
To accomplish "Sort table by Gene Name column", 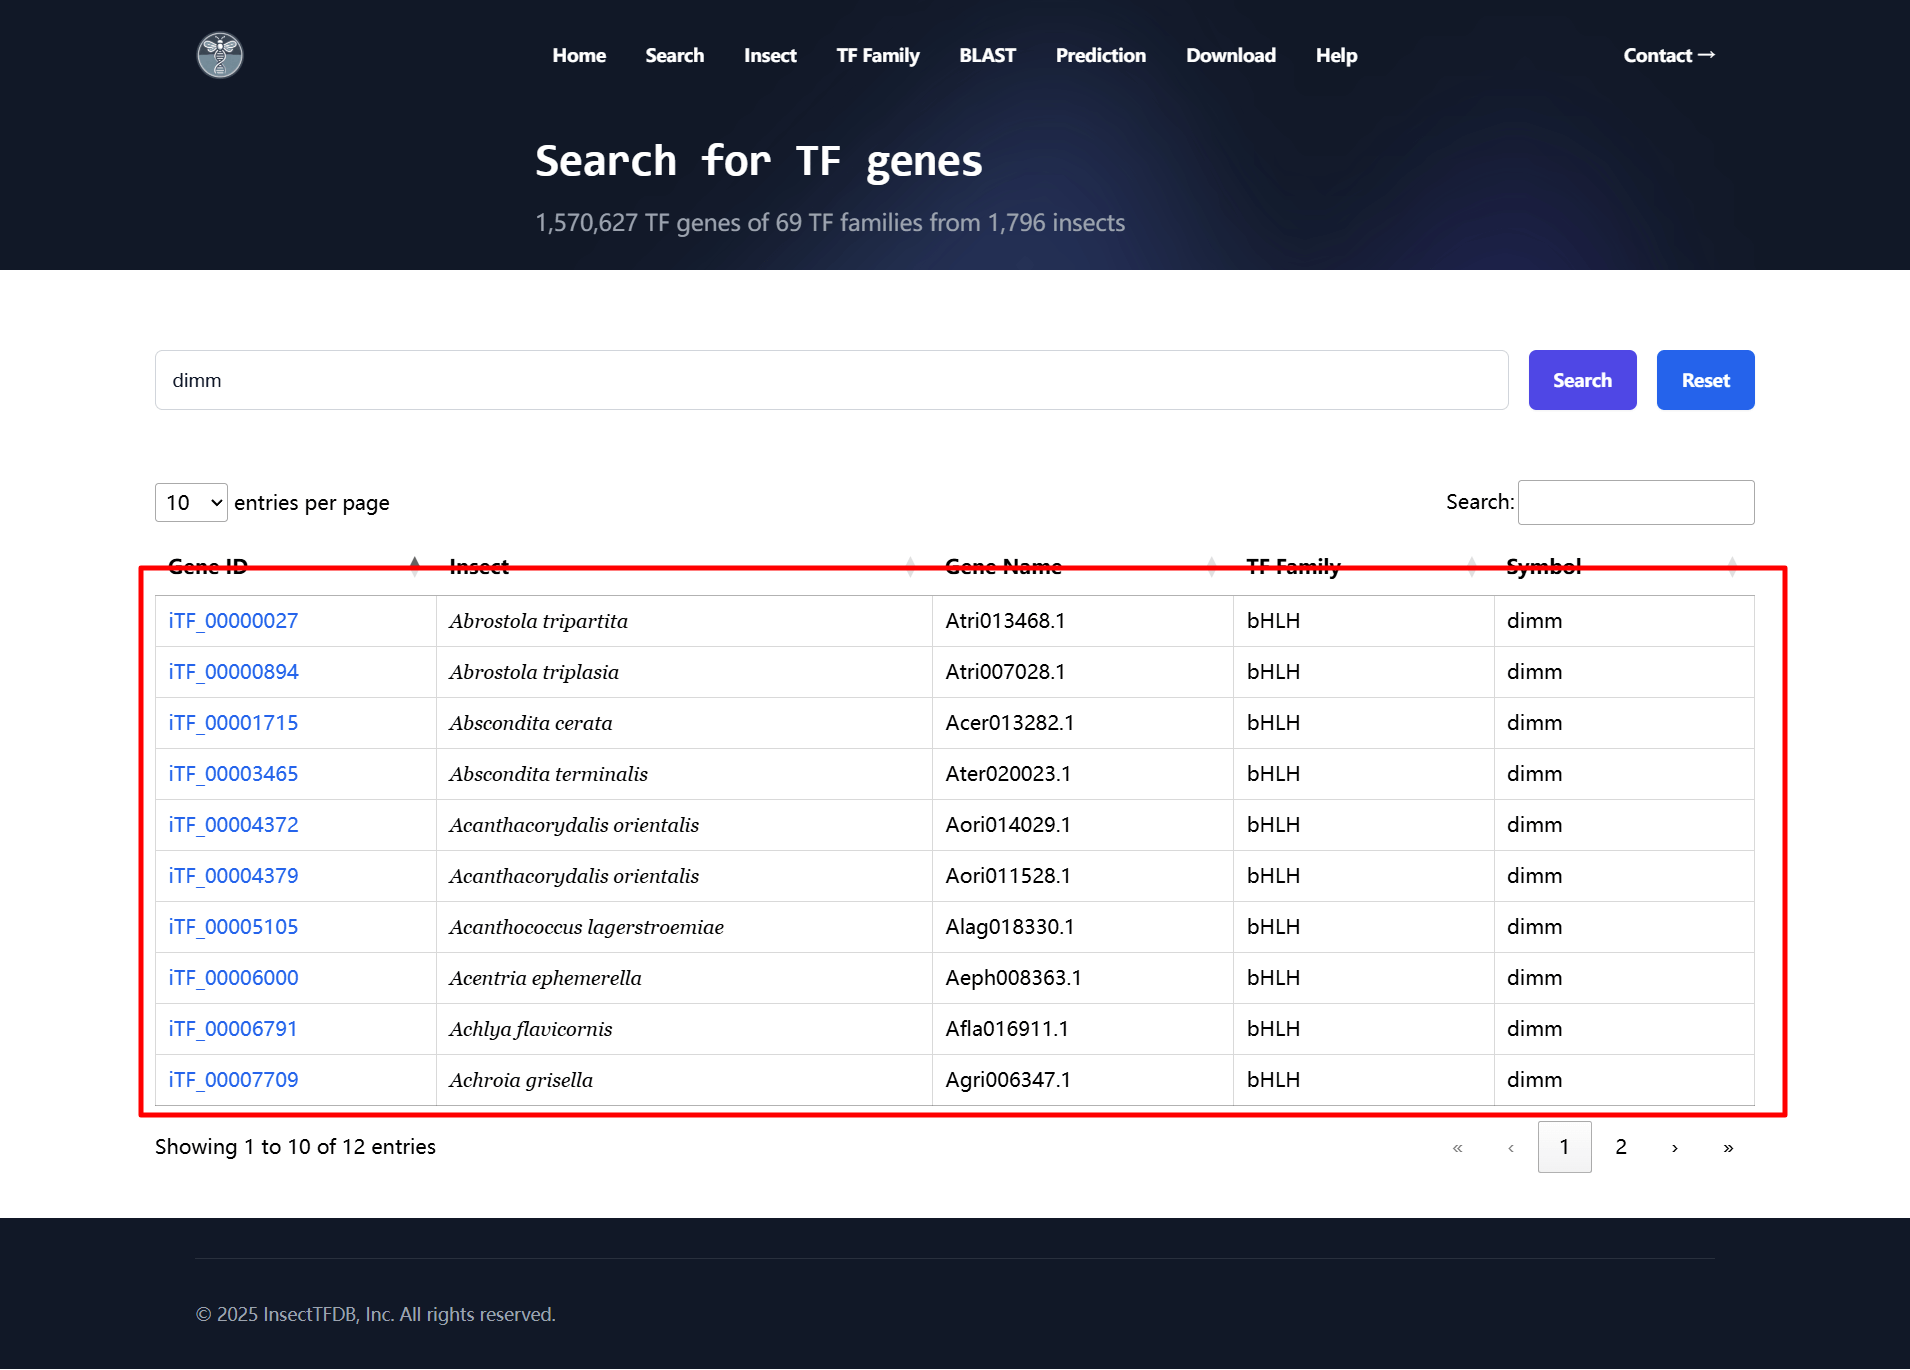I will tap(1003, 566).
